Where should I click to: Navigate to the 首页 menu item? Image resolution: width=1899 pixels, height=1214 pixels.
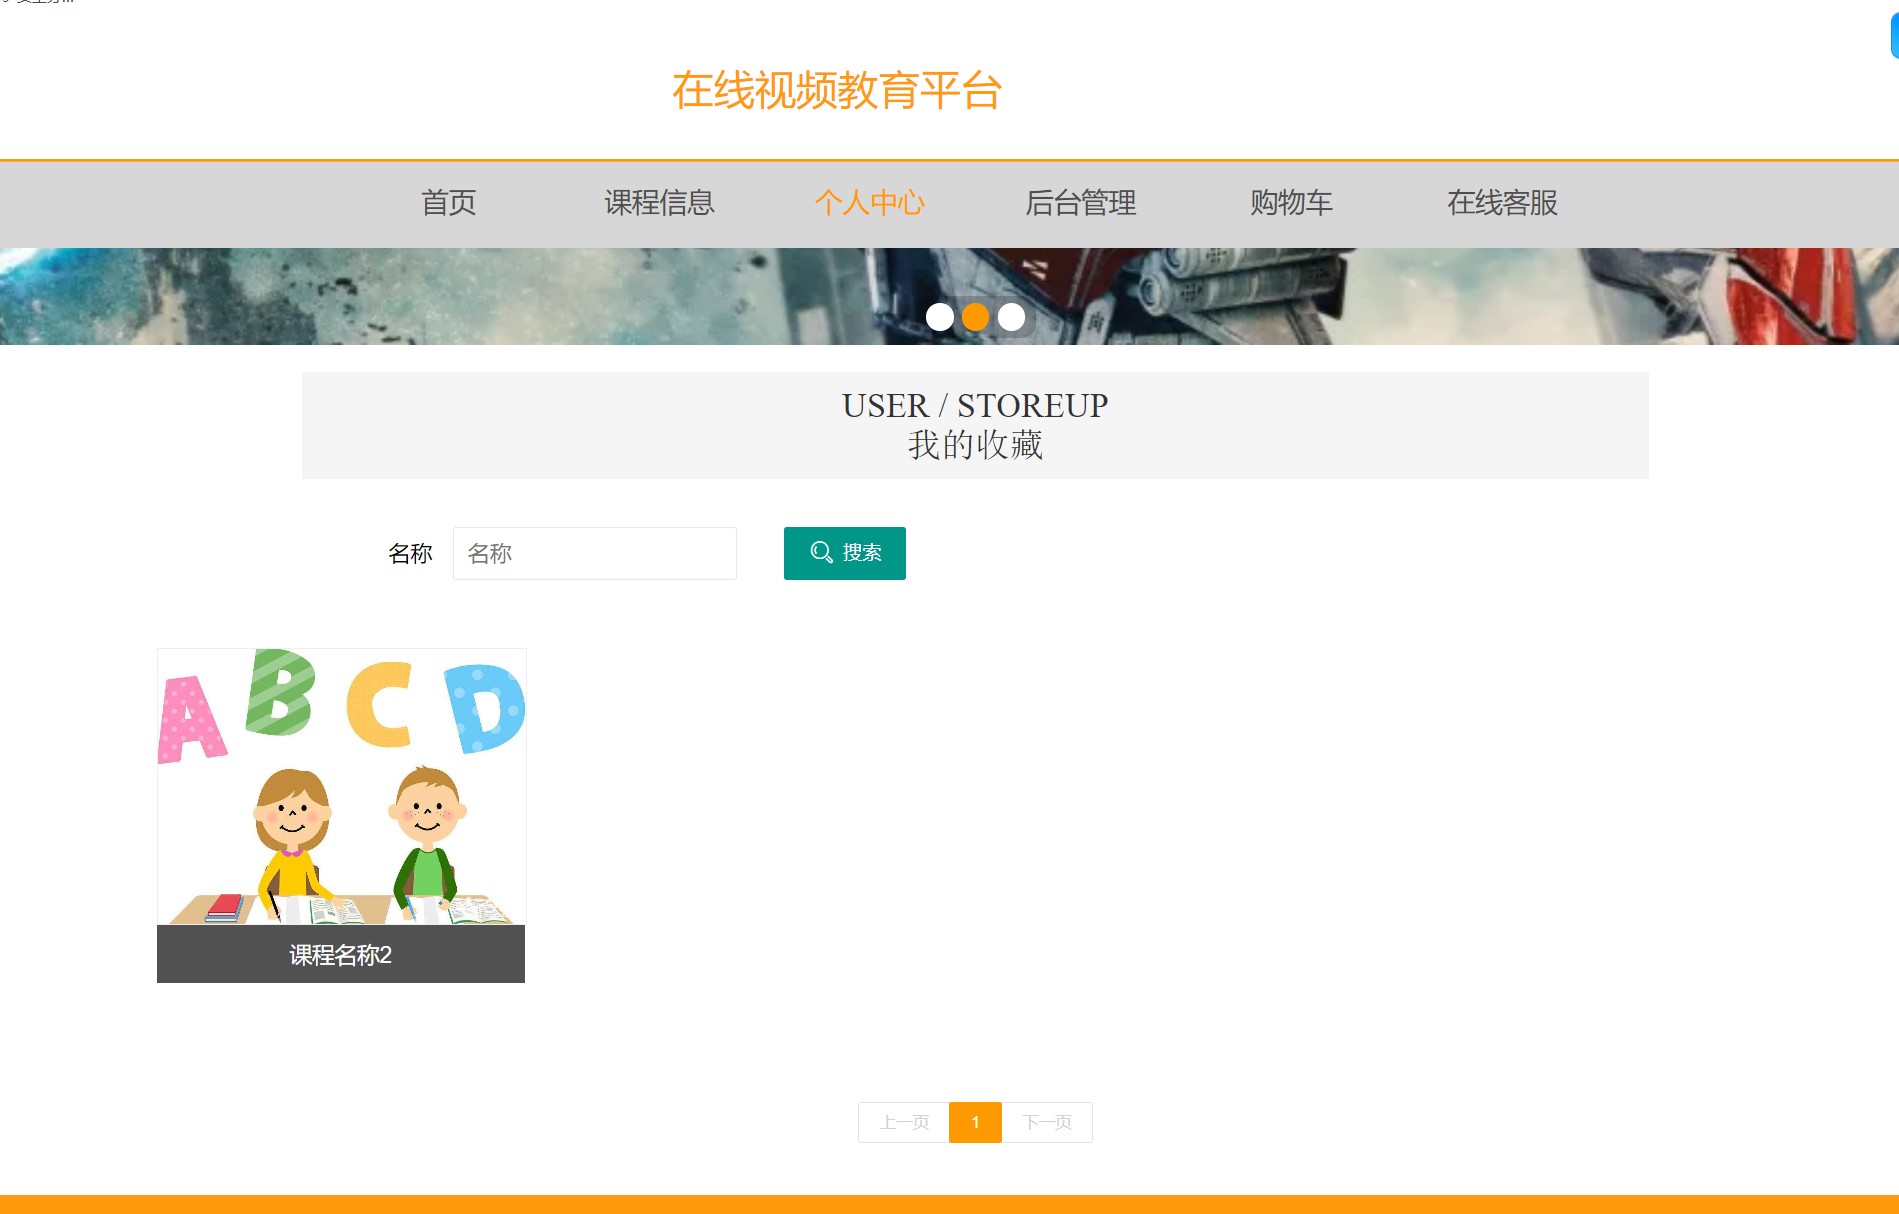pos(448,203)
